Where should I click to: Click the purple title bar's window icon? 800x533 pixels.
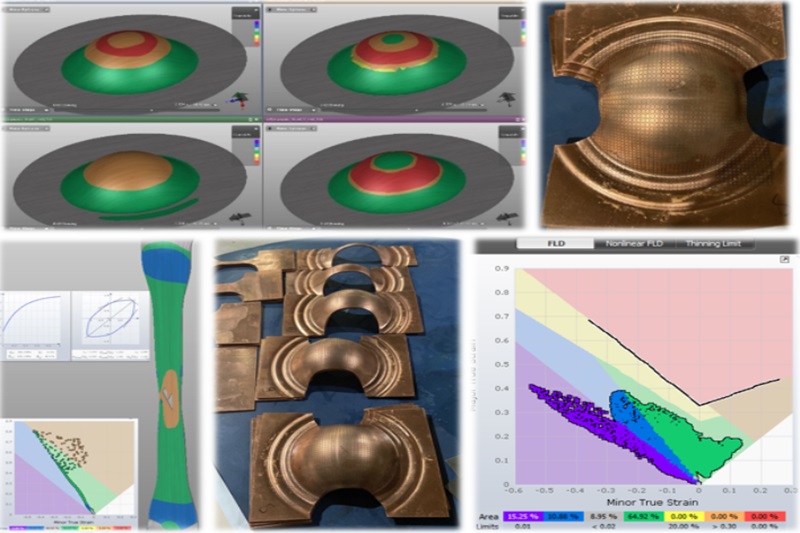(517, 119)
